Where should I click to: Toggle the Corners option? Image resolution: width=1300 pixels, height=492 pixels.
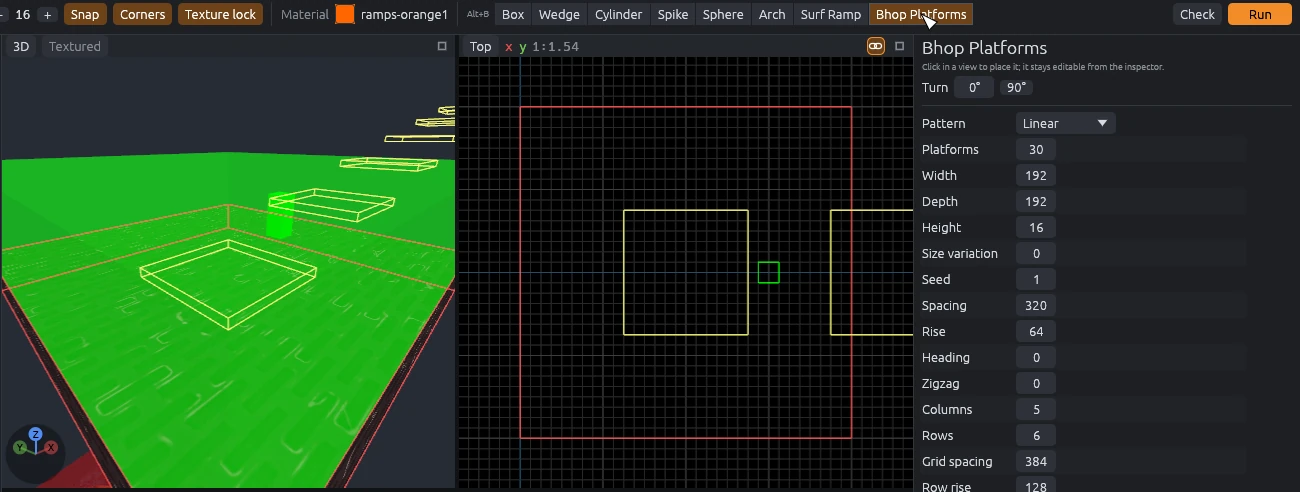142,14
